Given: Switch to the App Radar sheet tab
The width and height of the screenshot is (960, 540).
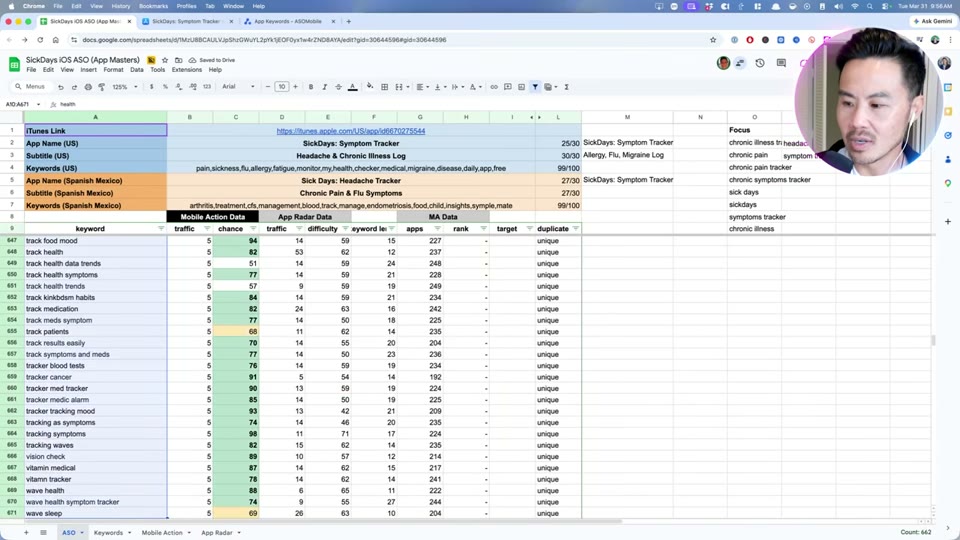Looking at the screenshot, I should 217,533.
